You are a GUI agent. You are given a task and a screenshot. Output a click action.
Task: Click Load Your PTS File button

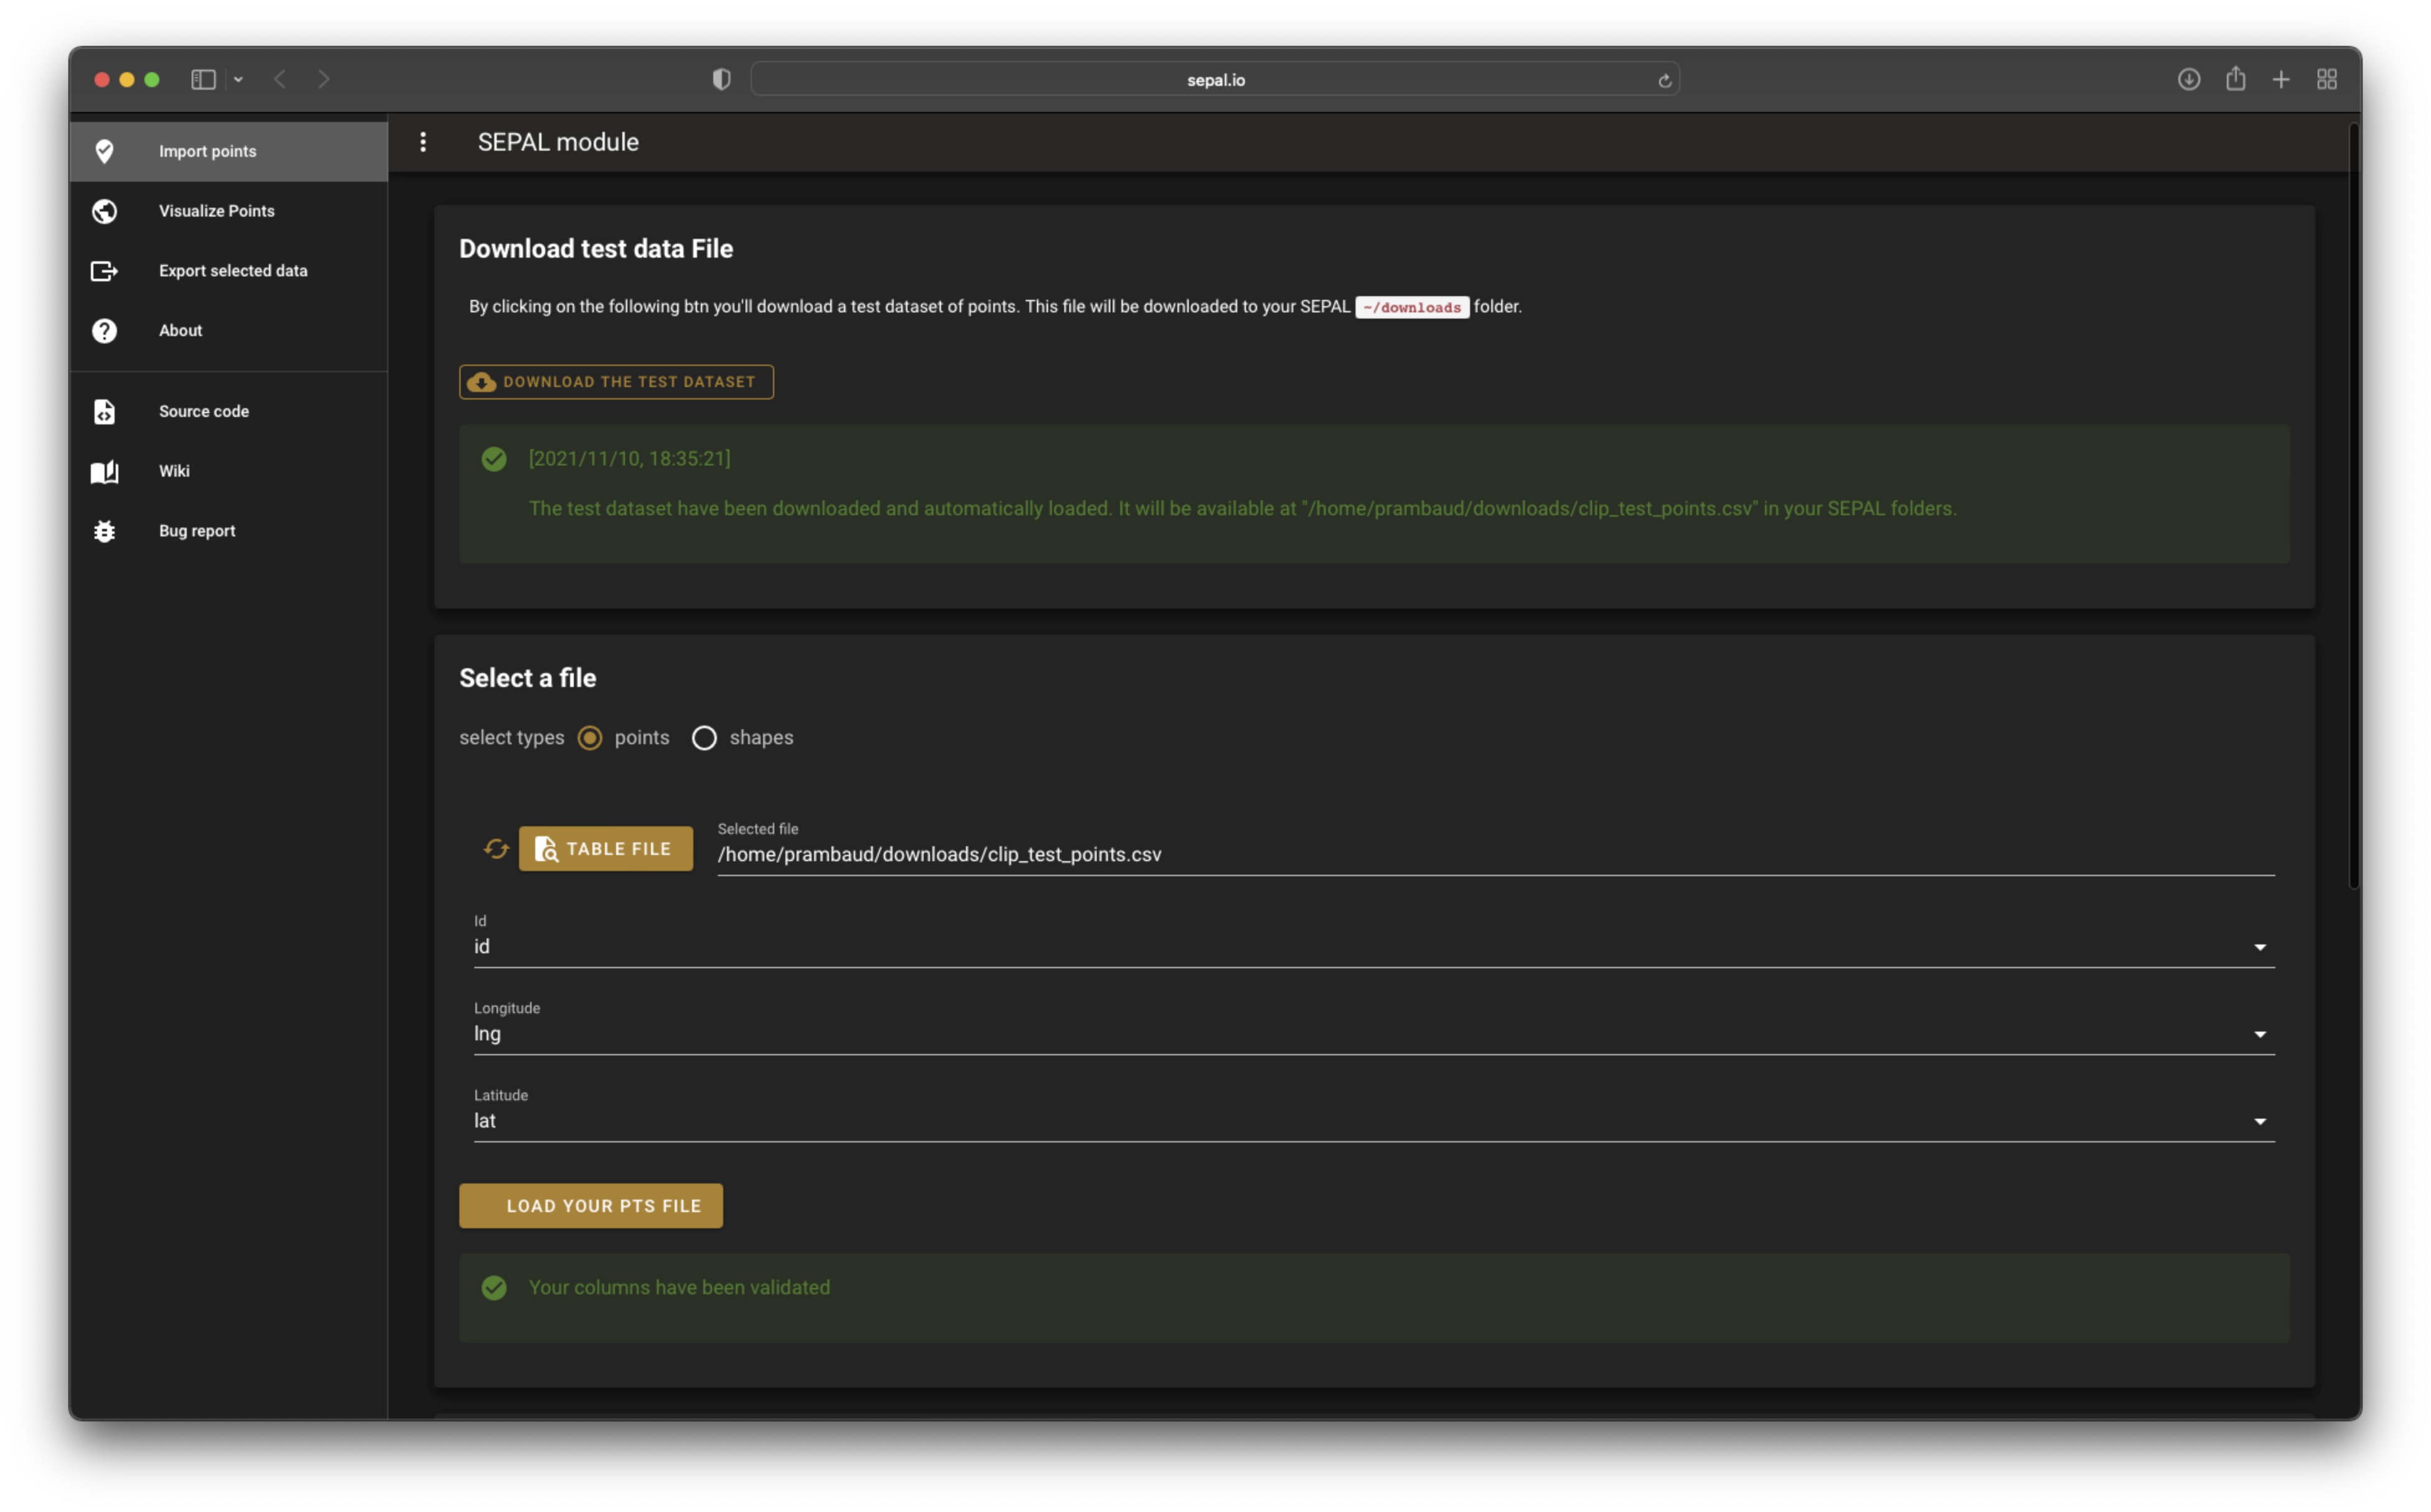590,1206
